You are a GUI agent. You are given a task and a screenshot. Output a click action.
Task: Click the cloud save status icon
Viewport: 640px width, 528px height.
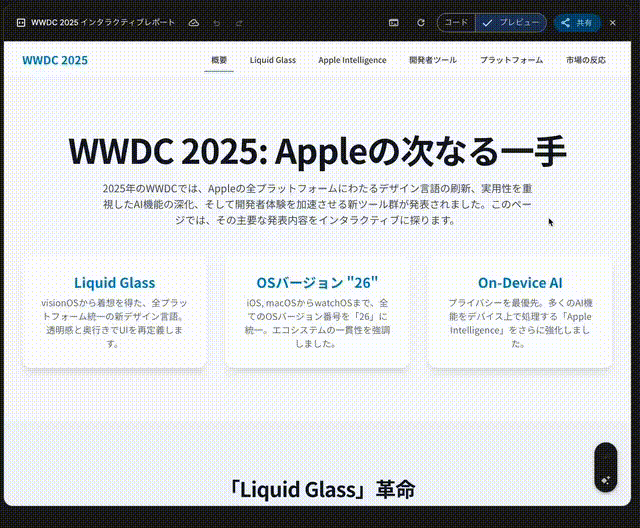point(194,23)
